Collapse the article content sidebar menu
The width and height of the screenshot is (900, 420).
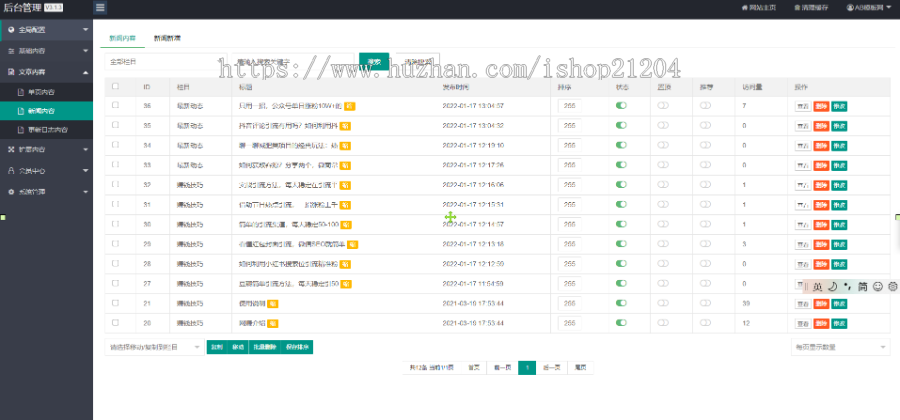pos(46,72)
